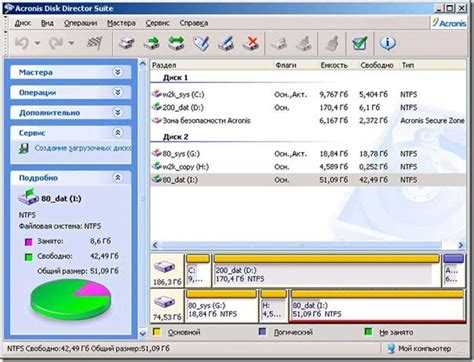Click the Format partition brush icon

pos(226,43)
